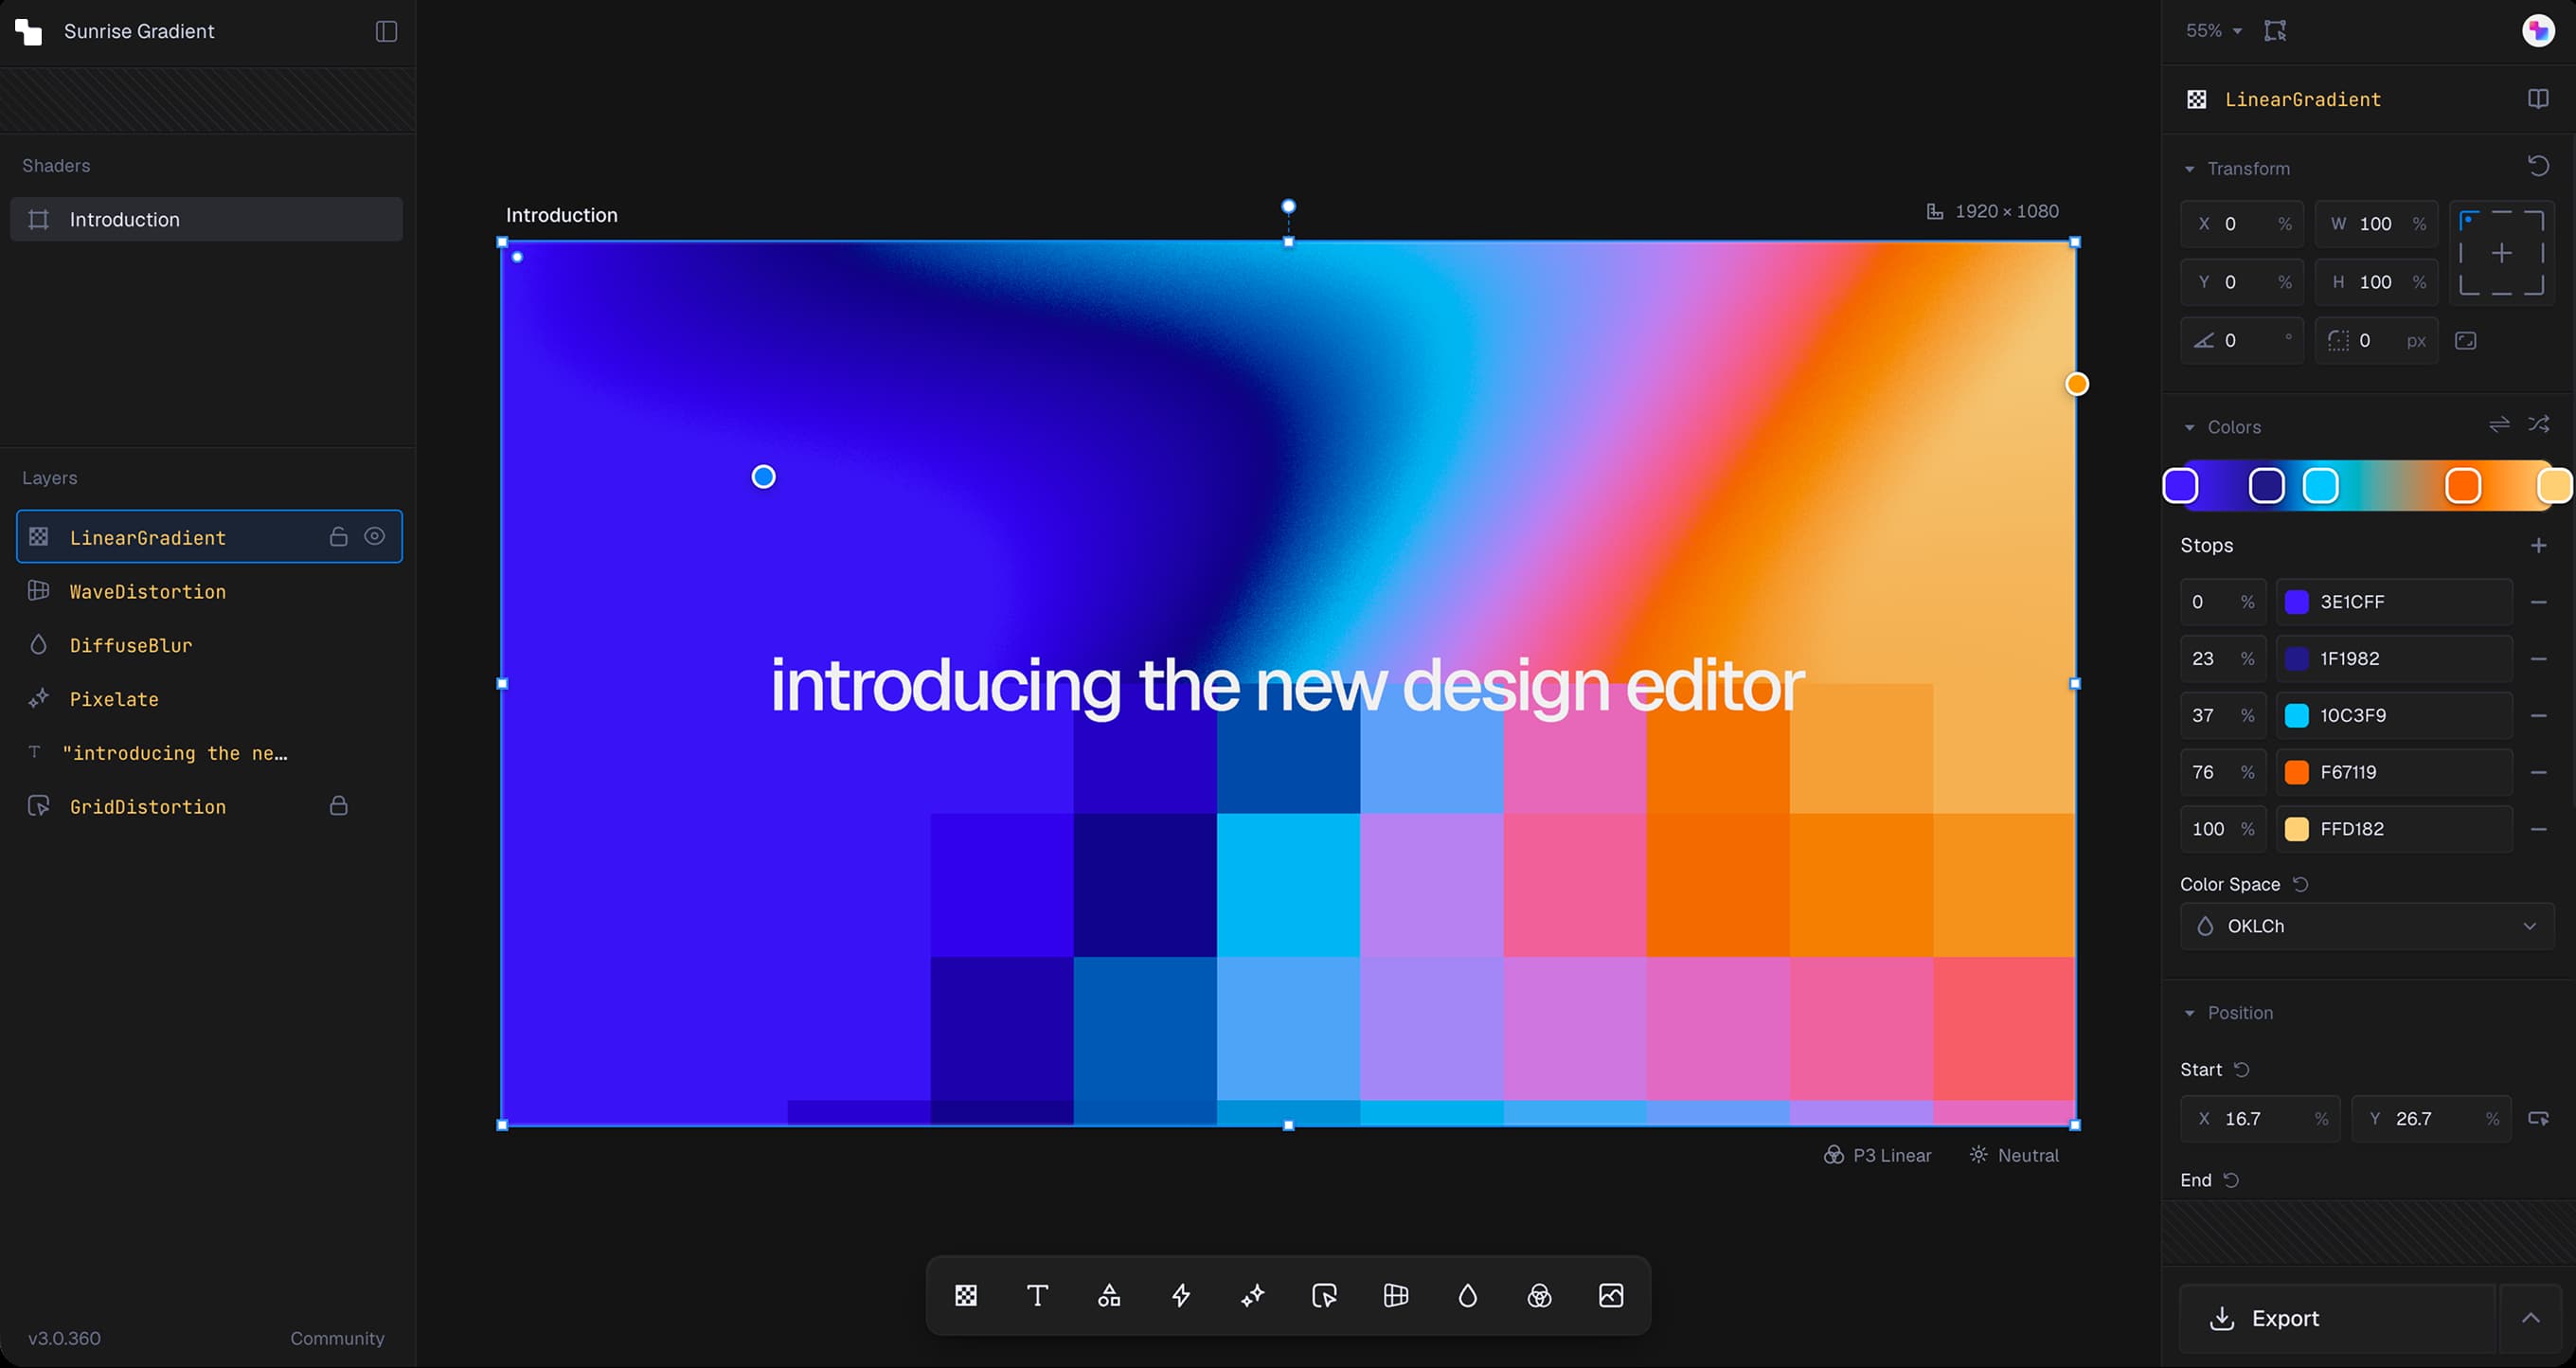2576x1368 pixels.
Task: Open the Community link
Action: 337,1338
